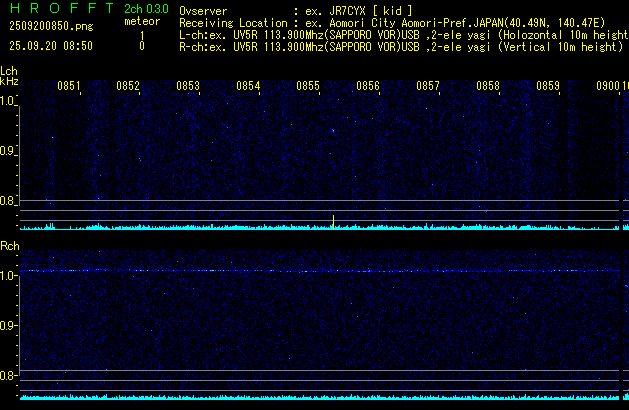Click the white signal spike in Lch

pos(332,219)
